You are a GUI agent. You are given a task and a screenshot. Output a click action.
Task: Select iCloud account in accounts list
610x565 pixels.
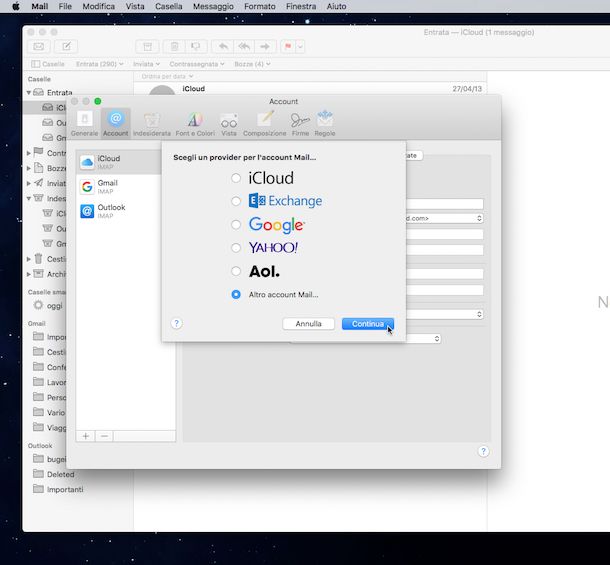(119, 162)
